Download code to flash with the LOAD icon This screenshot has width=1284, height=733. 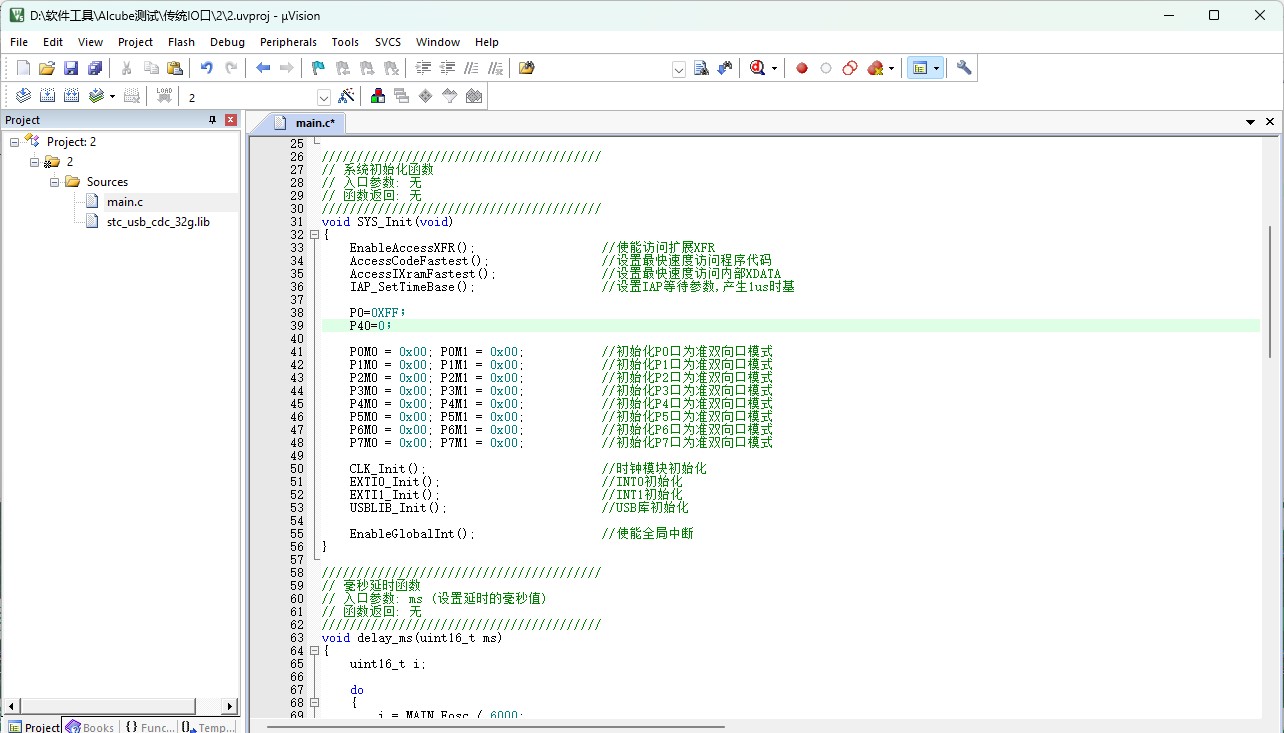click(x=164, y=96)
